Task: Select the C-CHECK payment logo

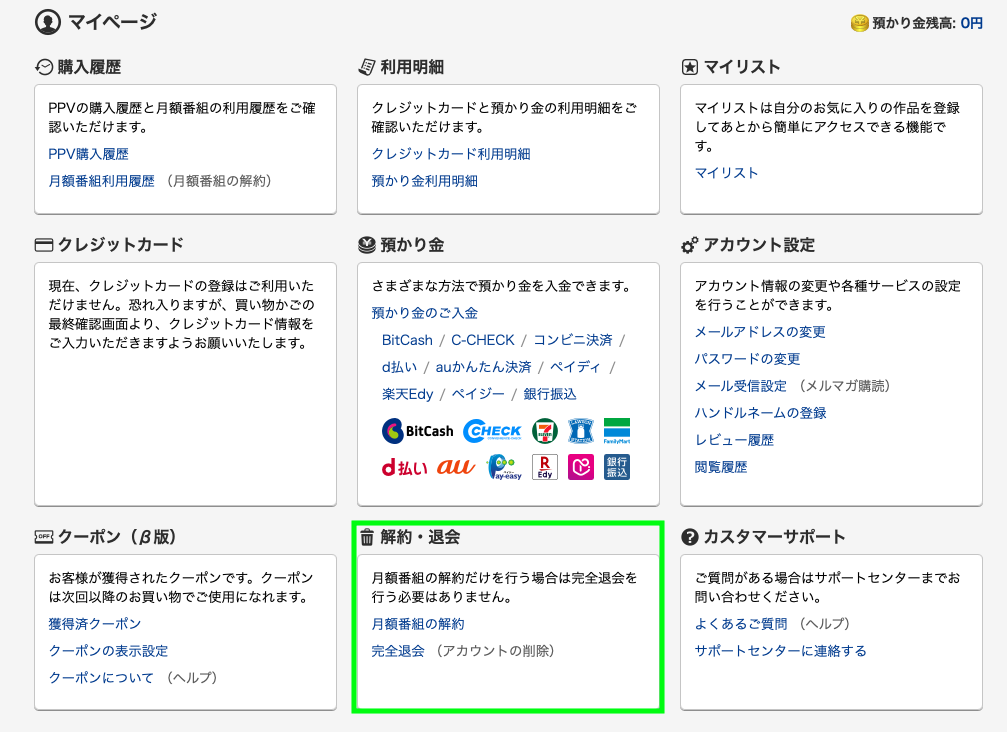Action: click(492, 431)
